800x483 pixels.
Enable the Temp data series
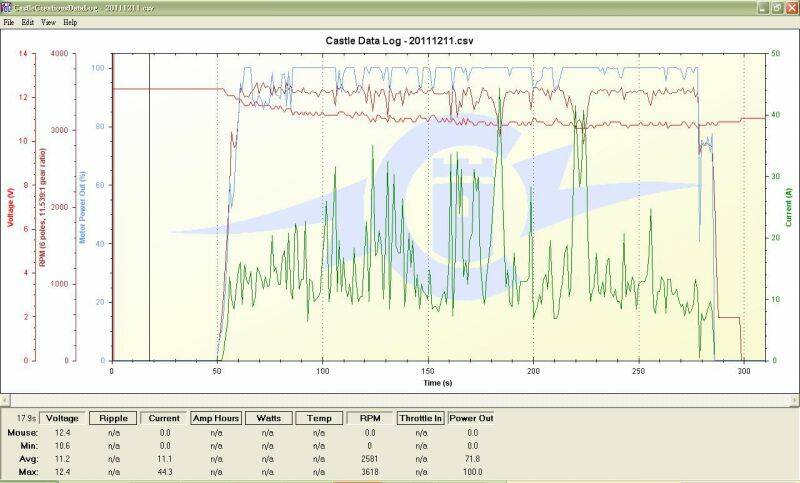319,419
